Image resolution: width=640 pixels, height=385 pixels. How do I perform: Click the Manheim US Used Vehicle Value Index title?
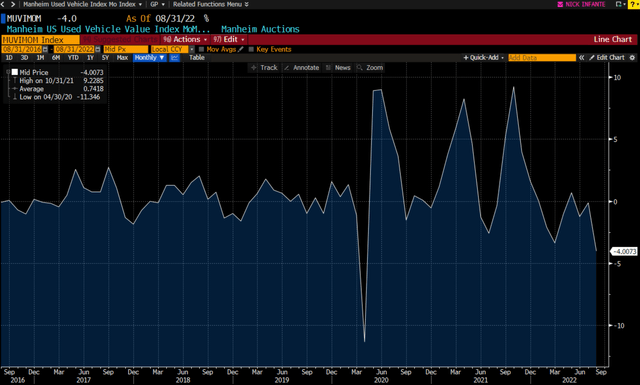click(x=108, y=29)
